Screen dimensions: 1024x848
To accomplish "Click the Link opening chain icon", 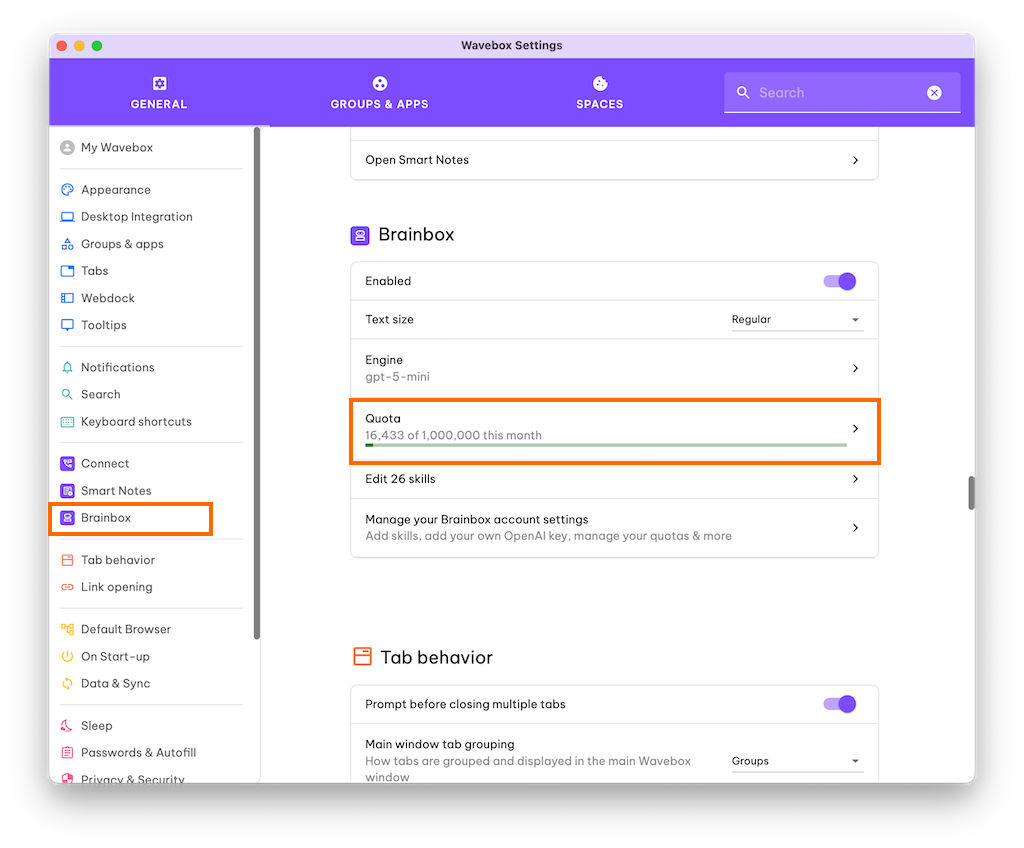I will (x=67, y=587).
